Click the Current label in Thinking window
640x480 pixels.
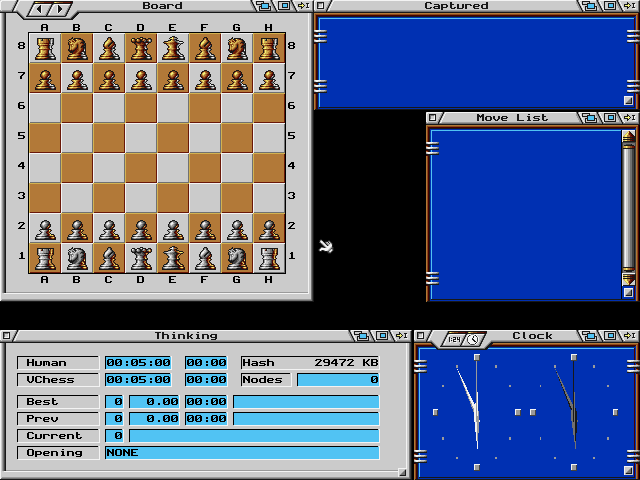[58, 436]
